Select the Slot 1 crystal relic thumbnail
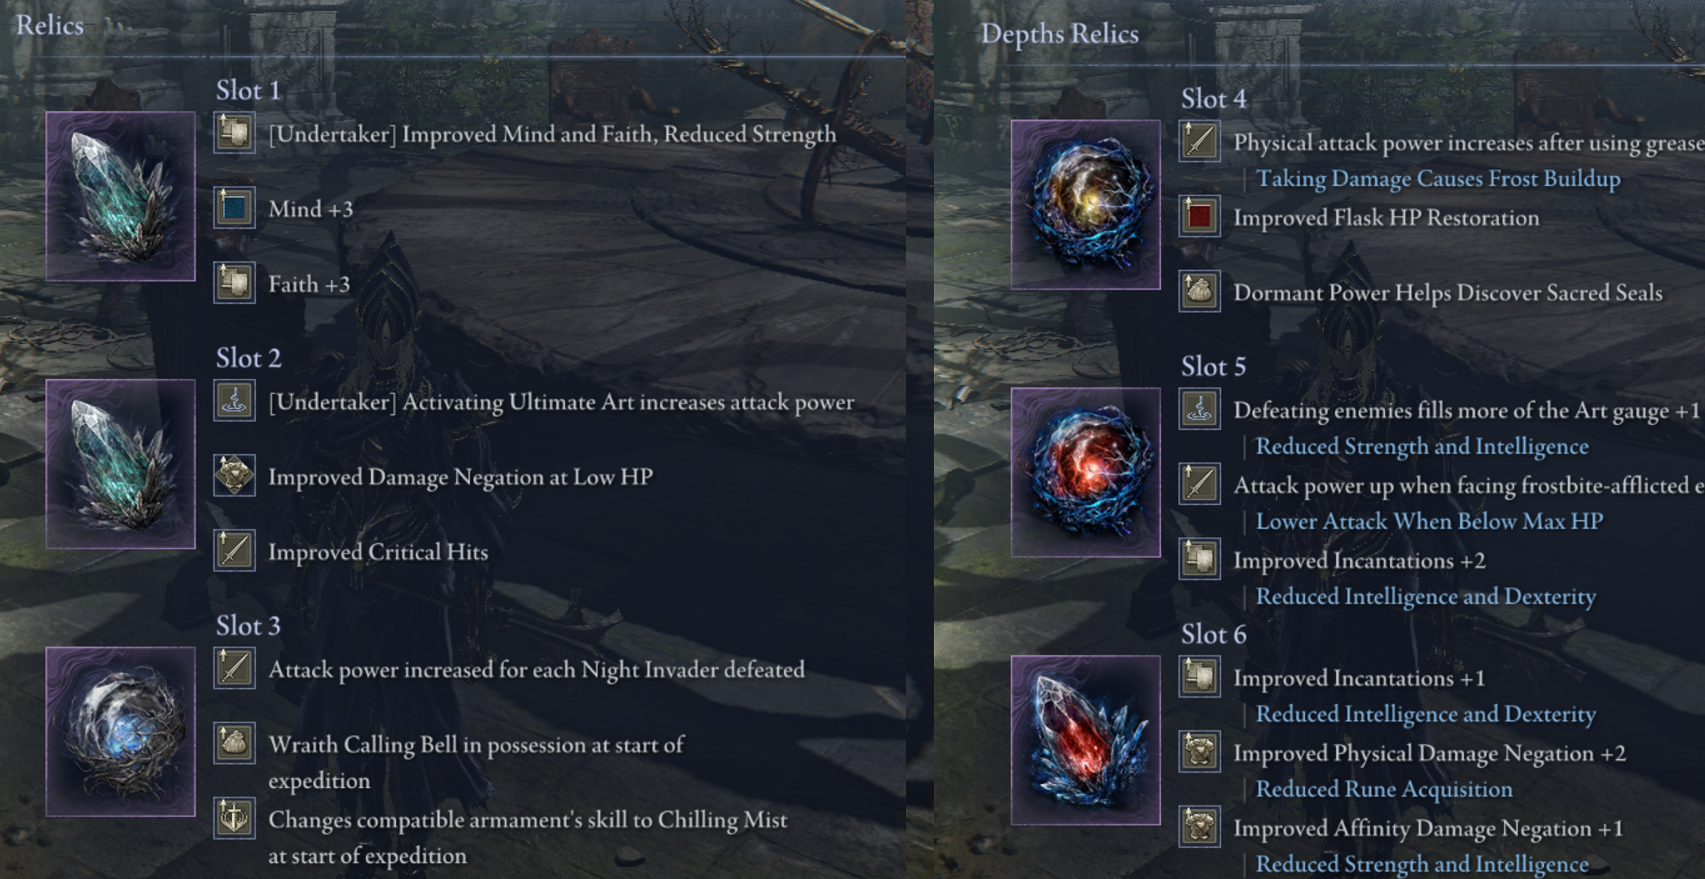Viewport: 1705px width, 879px height. click(120, 196)
